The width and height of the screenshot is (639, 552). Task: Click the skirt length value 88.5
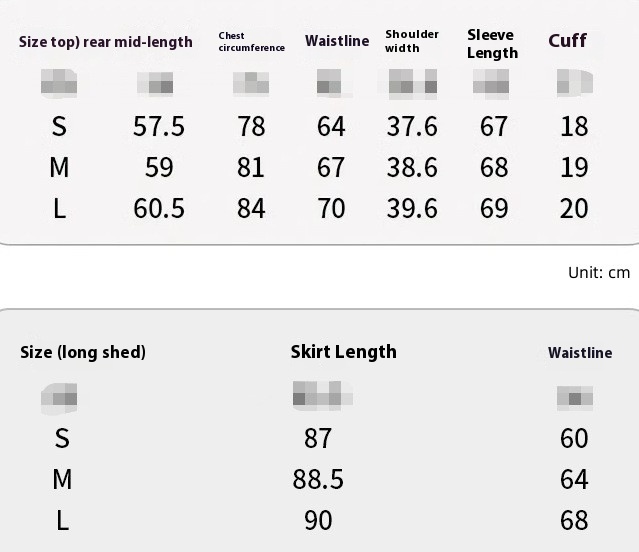point(318,479)
